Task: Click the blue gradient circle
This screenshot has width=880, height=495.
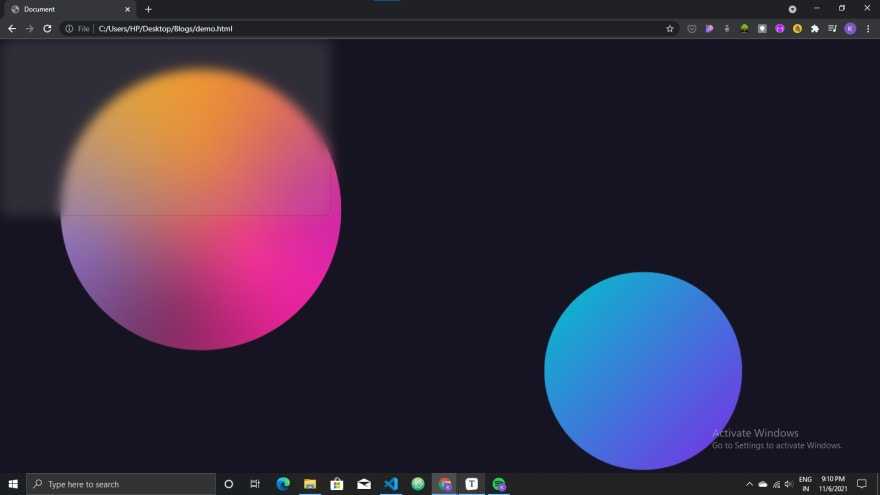Action: [643, 371]
